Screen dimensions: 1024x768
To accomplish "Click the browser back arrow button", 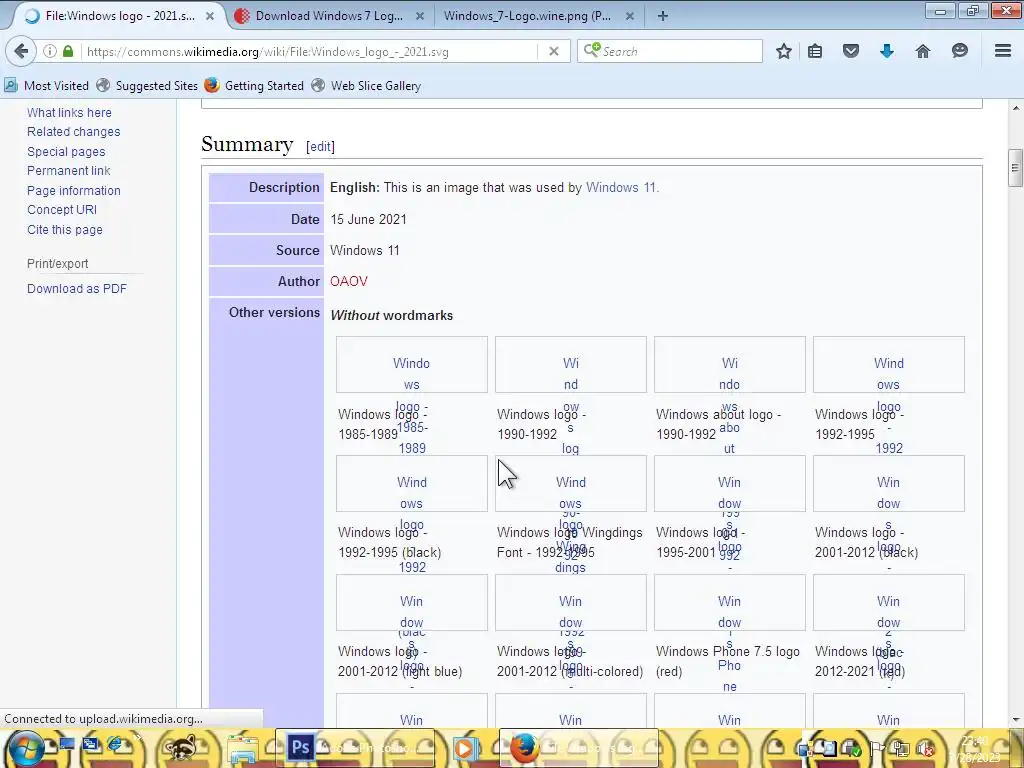I will tap(21, 51).
